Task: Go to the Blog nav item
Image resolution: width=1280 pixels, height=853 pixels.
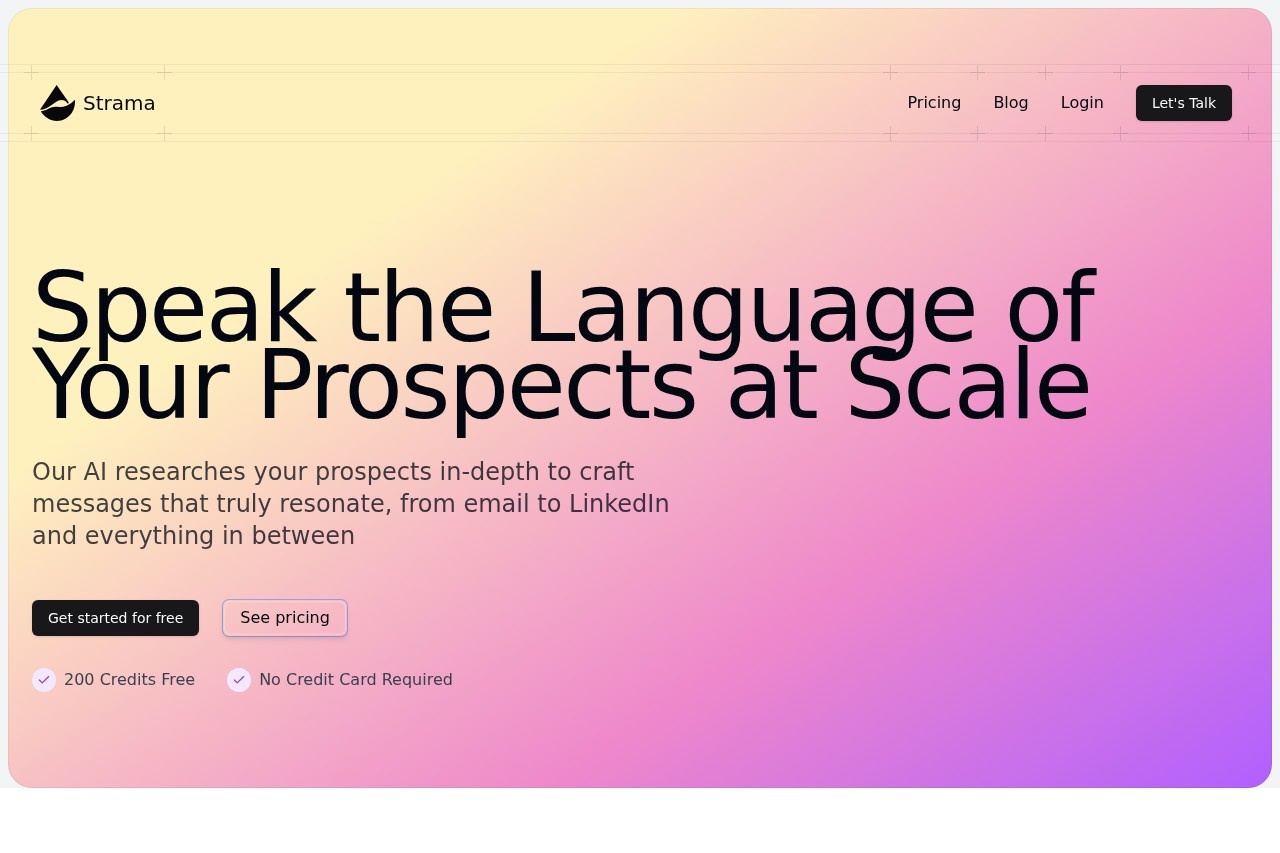Action: [x=1010, y=102]
